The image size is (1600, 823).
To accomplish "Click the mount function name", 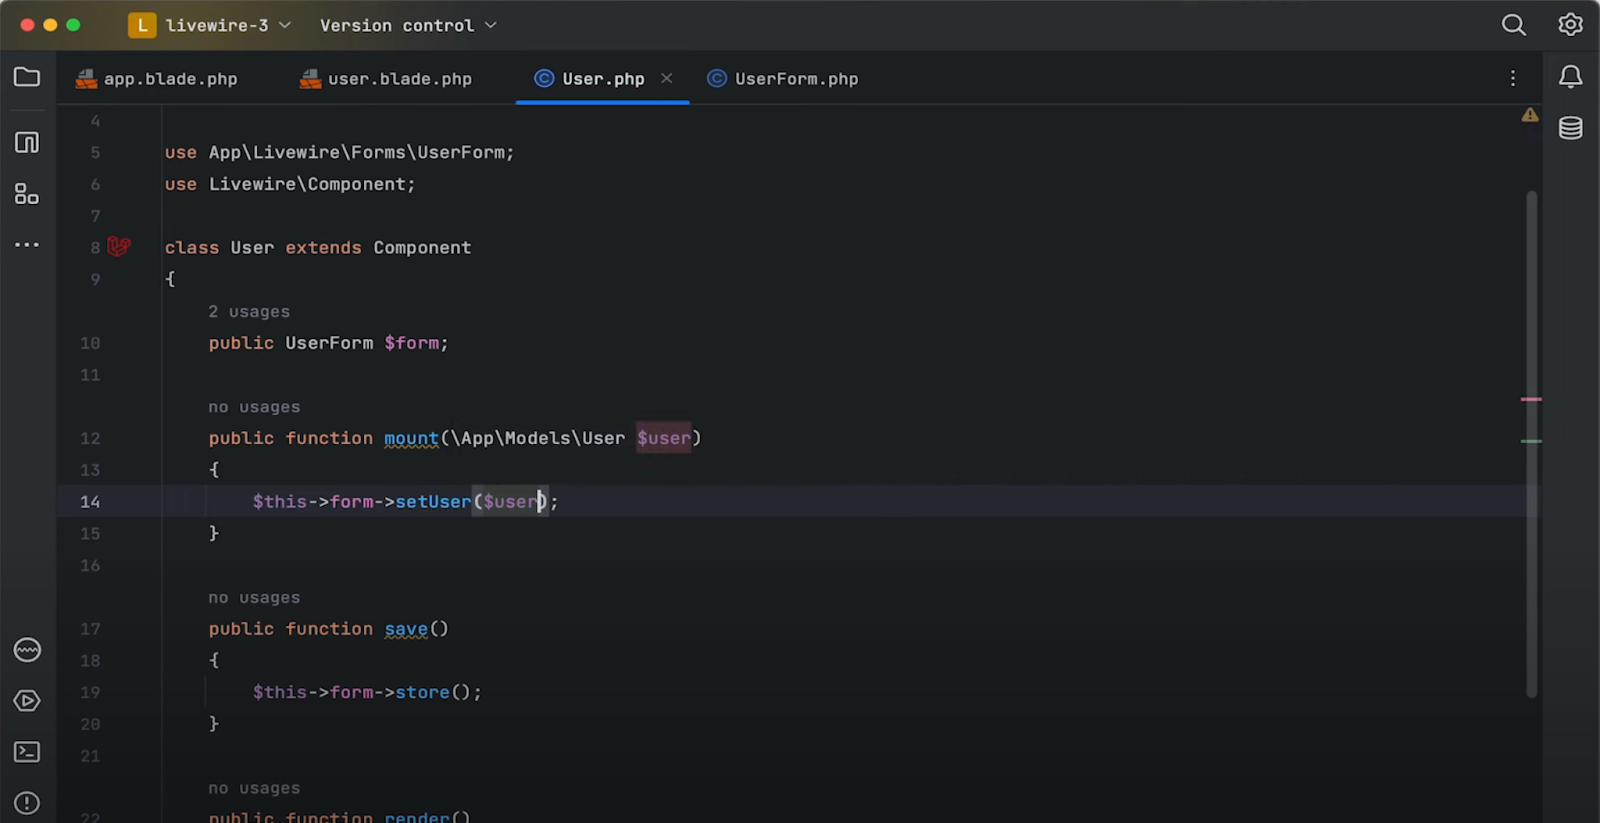I will [411, 438].
